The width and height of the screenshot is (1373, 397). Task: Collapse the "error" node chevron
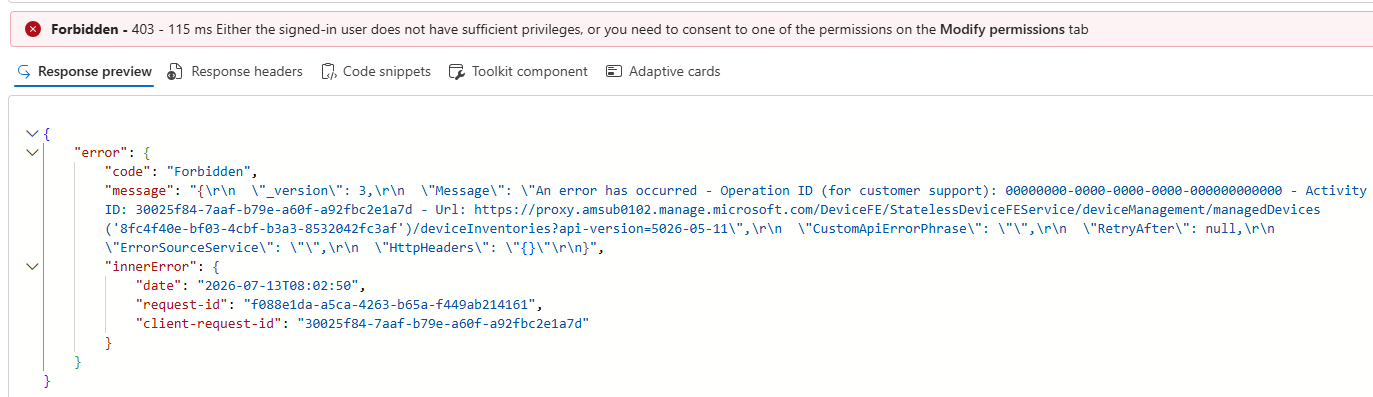click(34, 152)
